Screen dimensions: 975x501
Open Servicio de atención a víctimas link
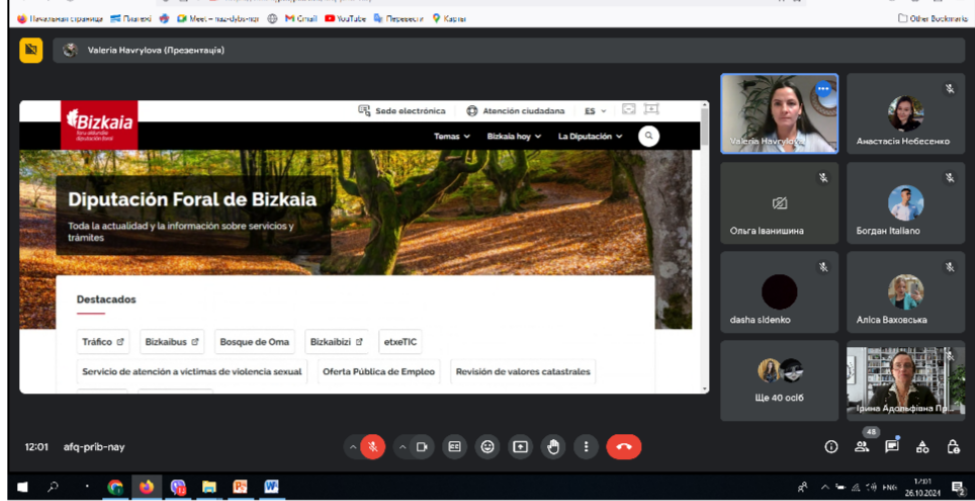point(192,372)
